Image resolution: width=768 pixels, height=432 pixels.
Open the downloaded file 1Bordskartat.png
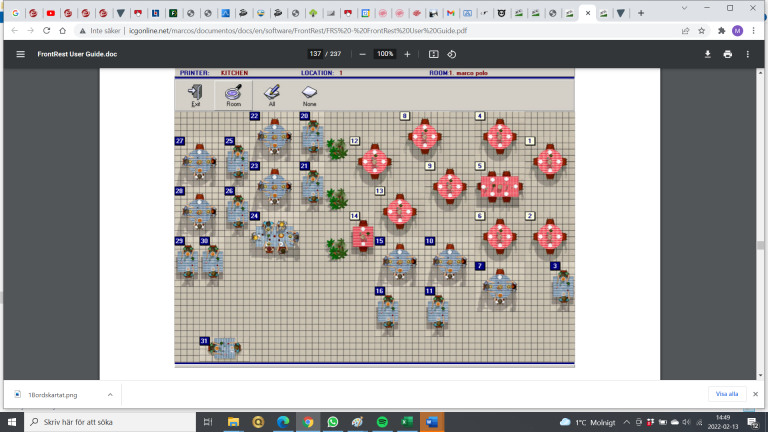[x=55, y=395]
